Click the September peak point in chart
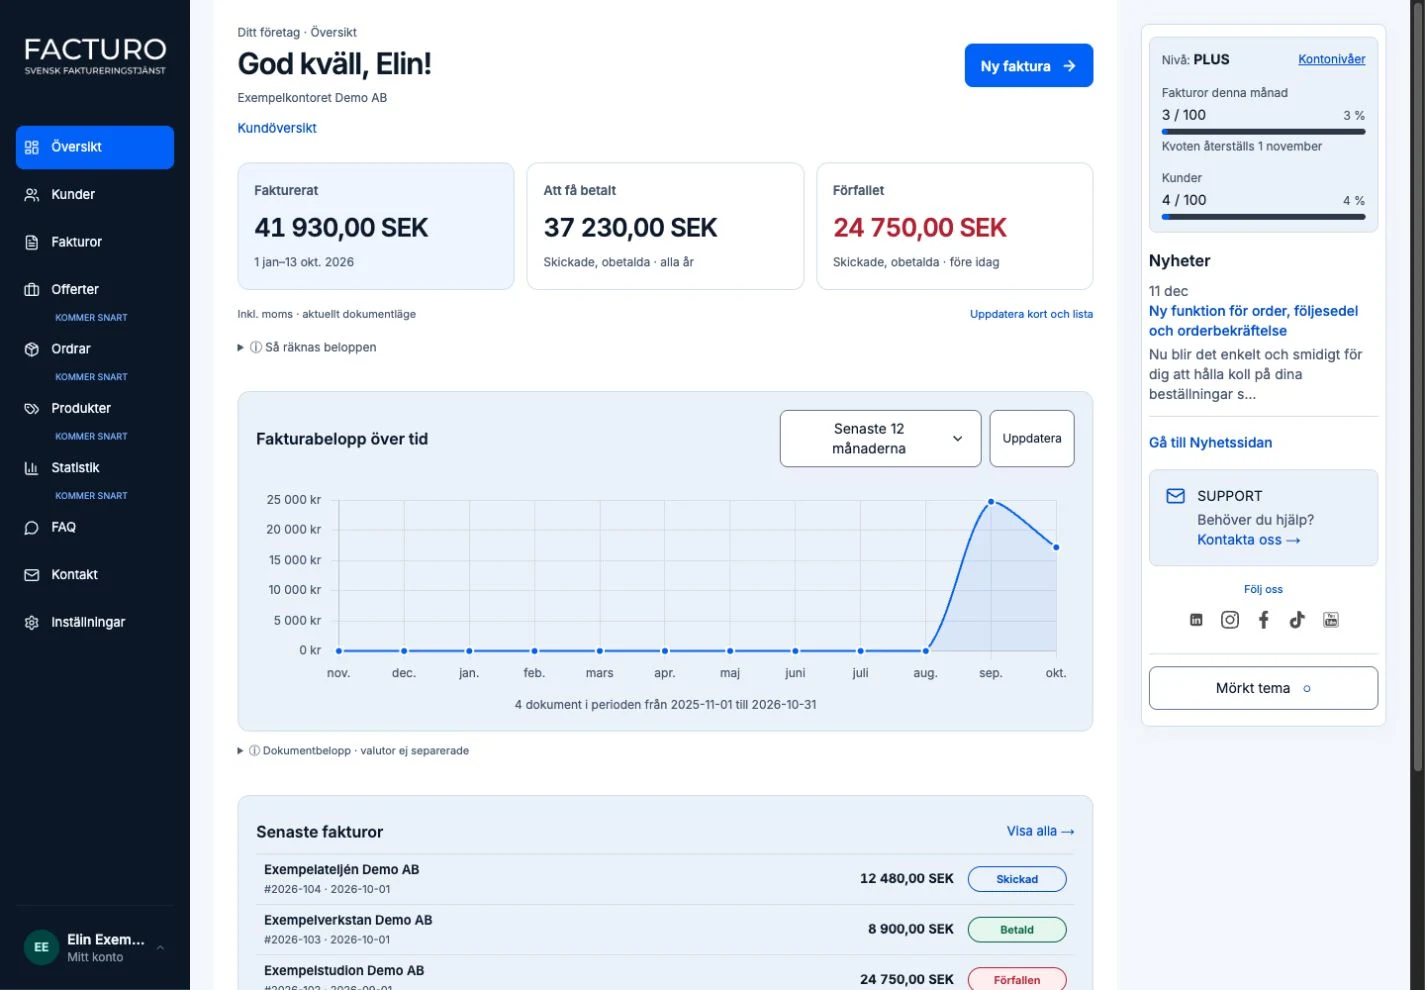Viewport: 1425px width, 990px height. pos(991,502)
